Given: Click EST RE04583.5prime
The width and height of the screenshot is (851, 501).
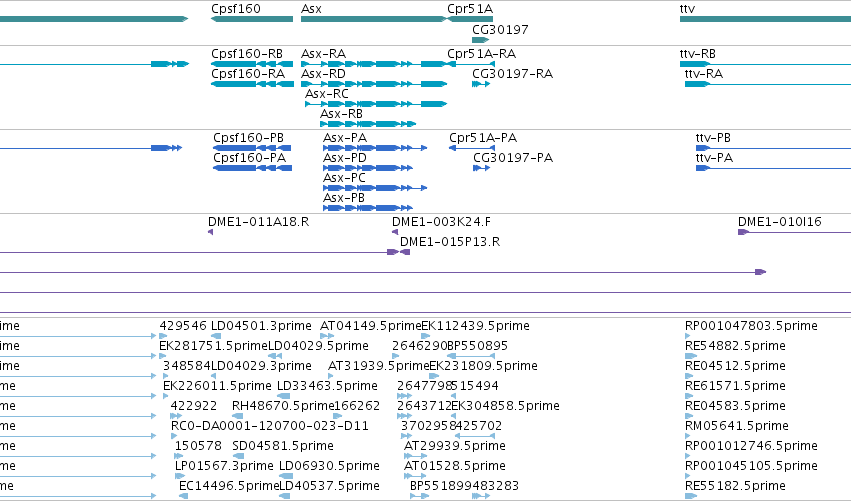Looking at the screenshot, I should 735,407.
